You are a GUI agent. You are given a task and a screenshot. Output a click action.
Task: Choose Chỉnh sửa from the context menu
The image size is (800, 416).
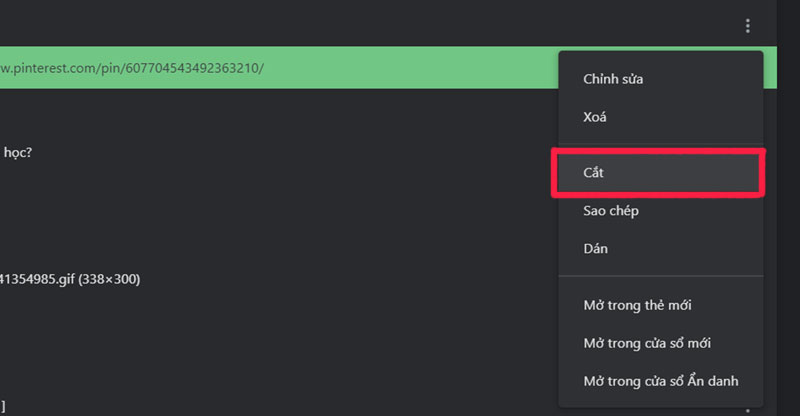click(612, 79)
